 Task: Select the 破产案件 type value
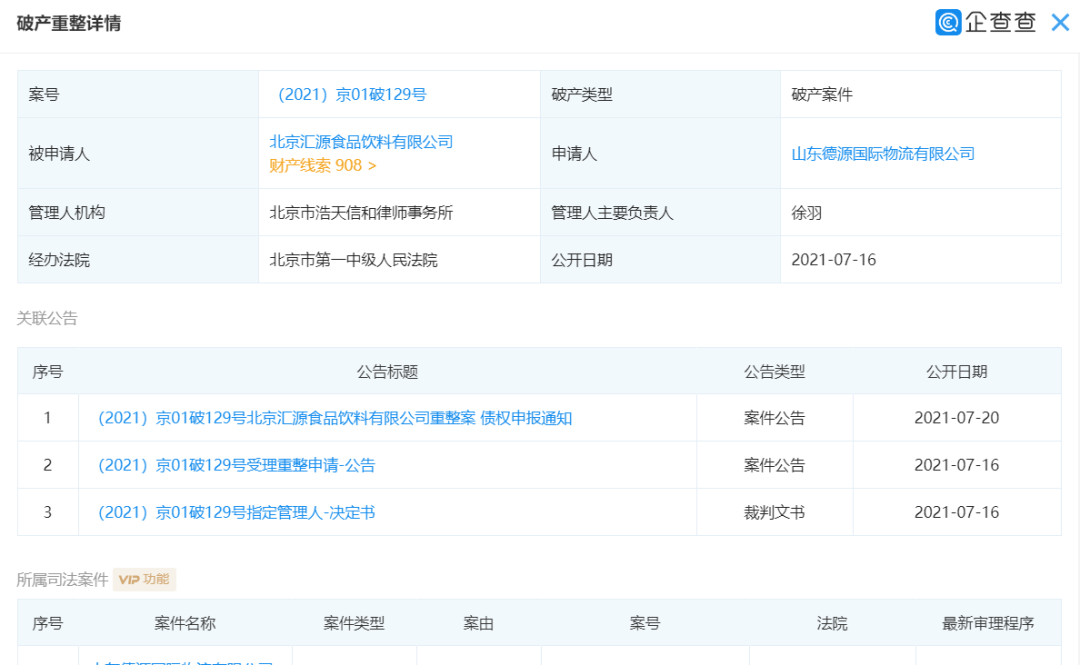click(x=822, y=94)
